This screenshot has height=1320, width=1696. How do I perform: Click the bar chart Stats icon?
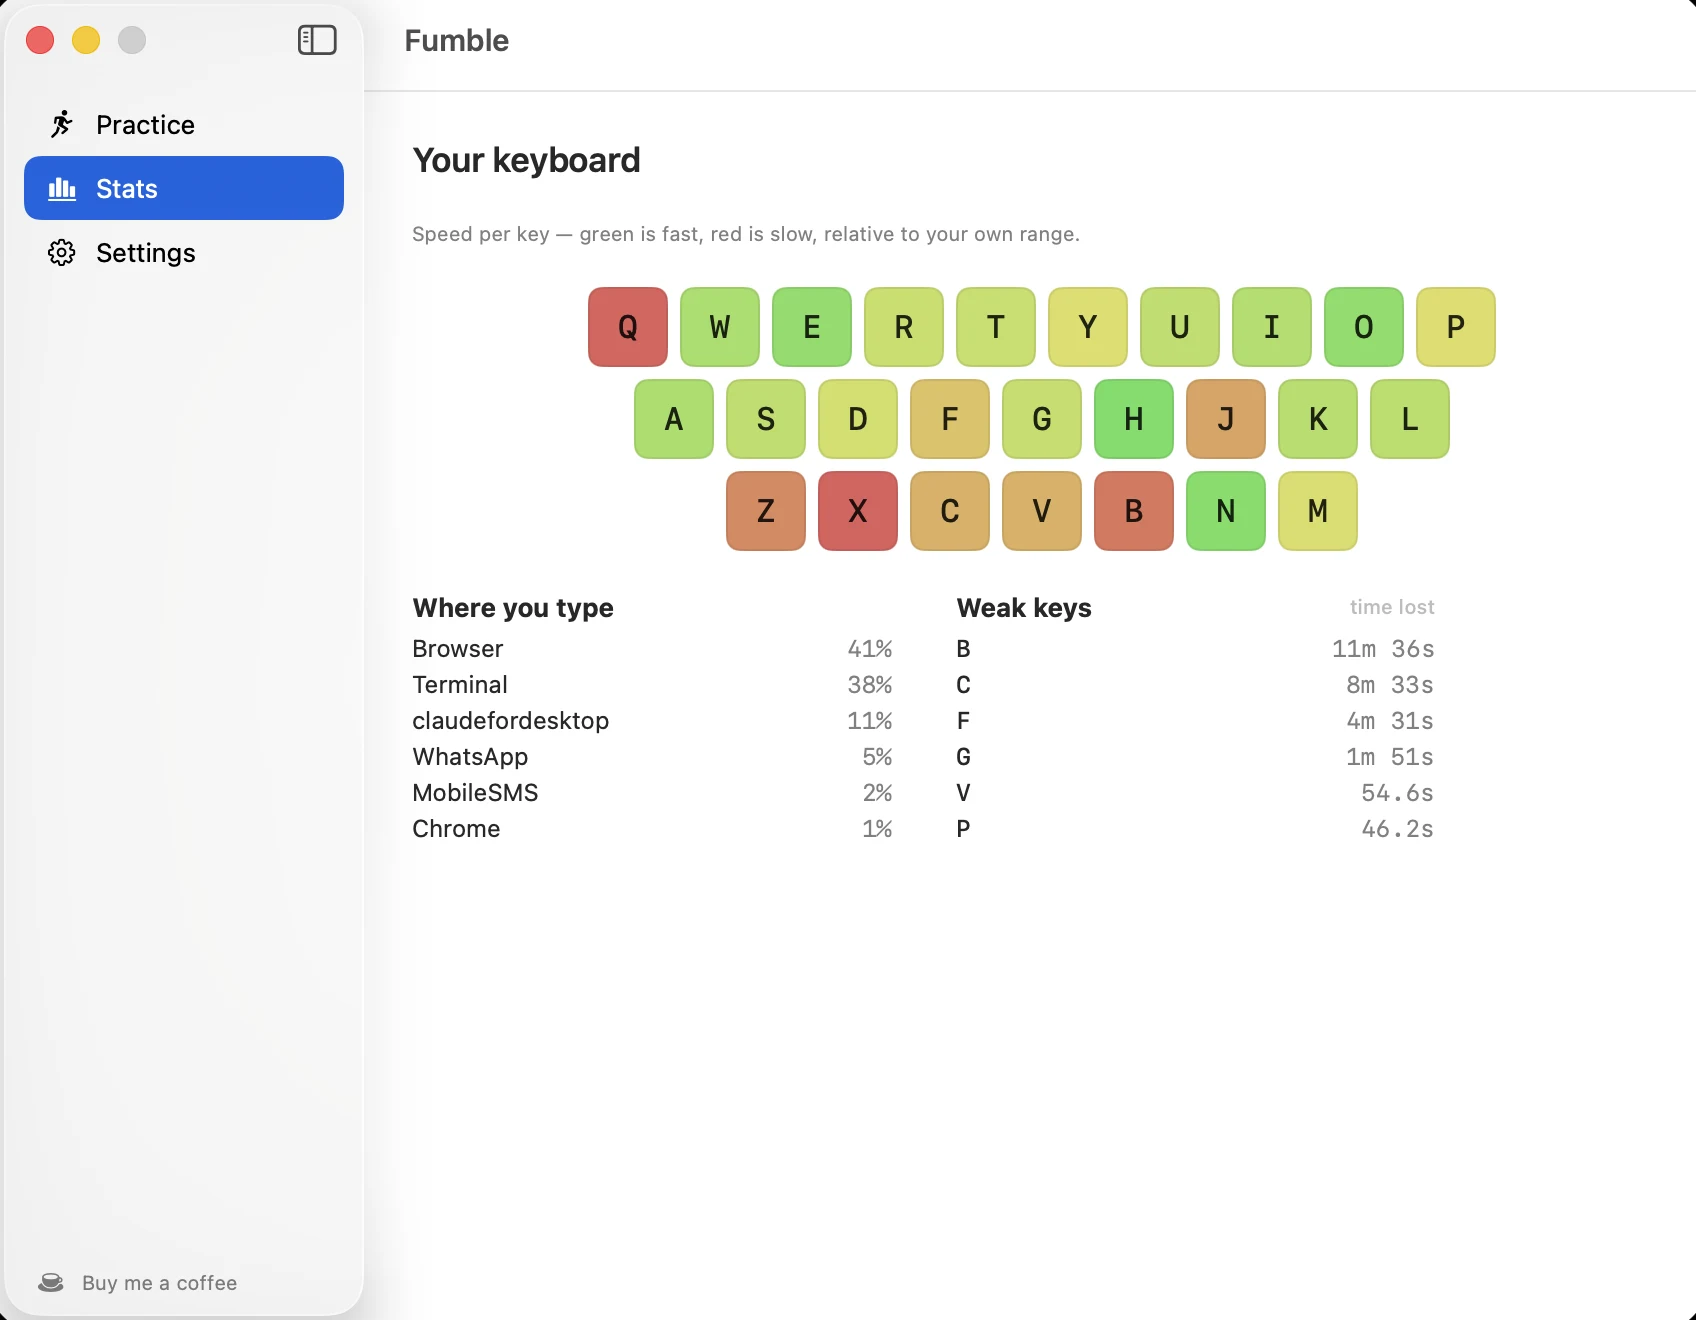coord(62,188)
